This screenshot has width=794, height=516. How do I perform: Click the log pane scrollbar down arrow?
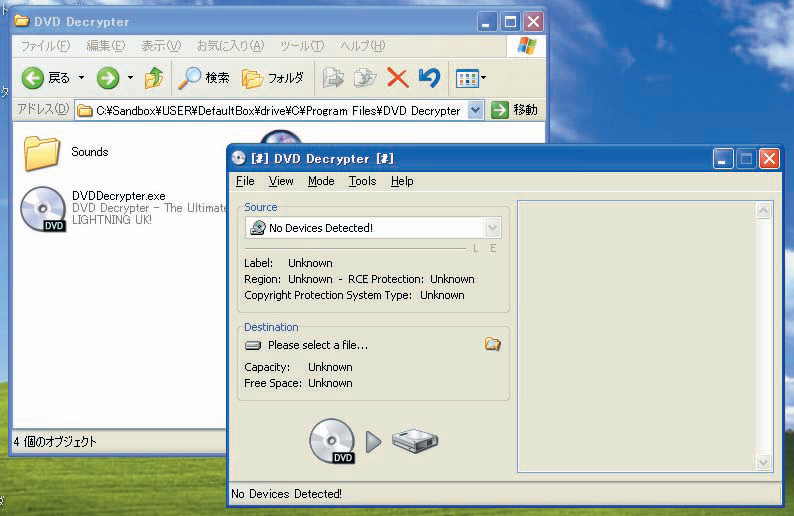pos(764,462)
